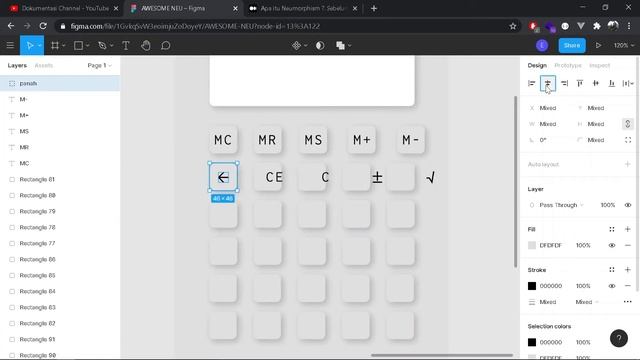Remove the fill with minus
This screenshot has height=360, width=640.
pyautogui.click(x=628, y=245)
